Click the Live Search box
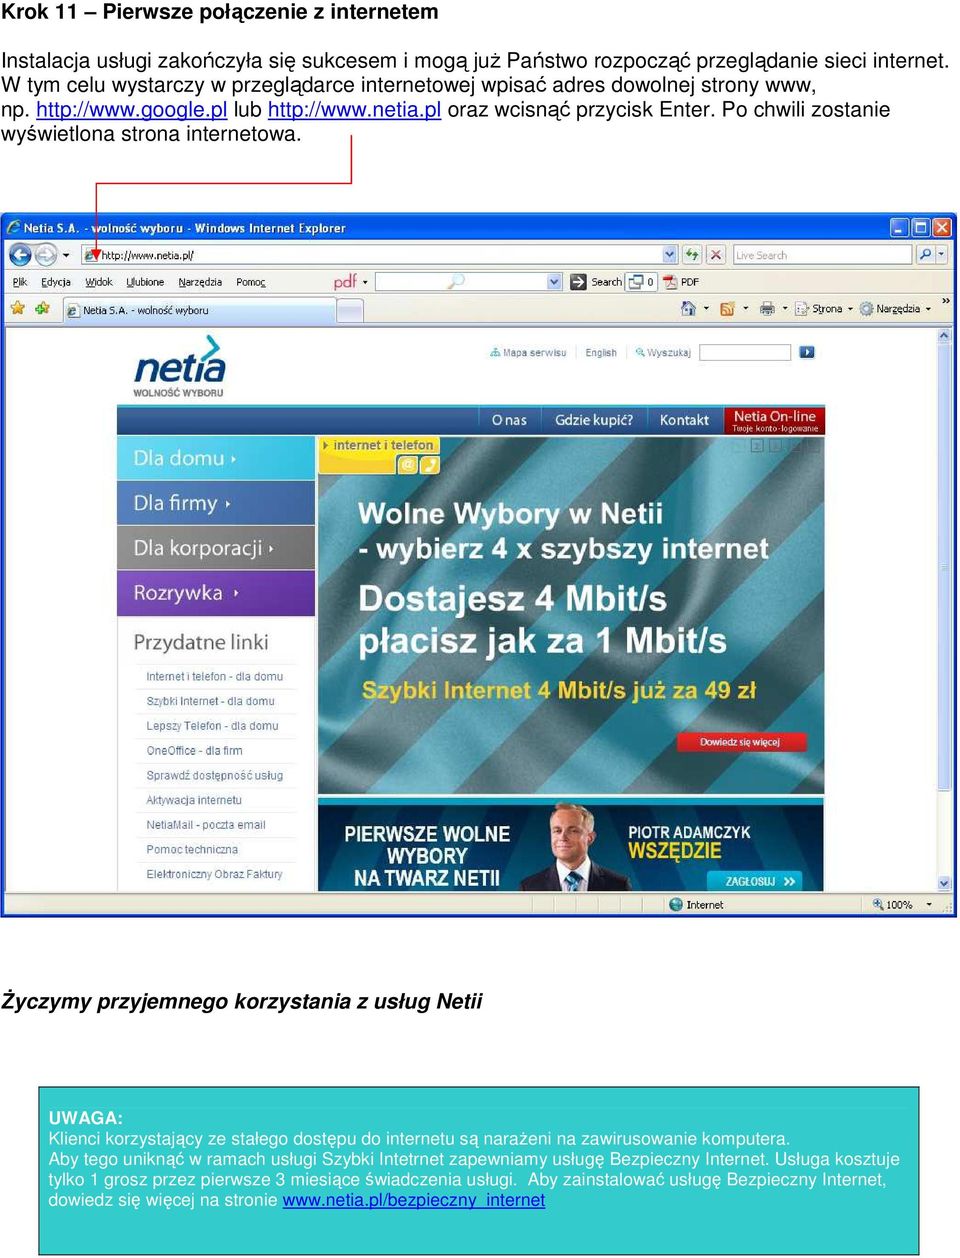The width and height of the screenshot is (960, 1258). pyautogui.click(x=823, y=255)
